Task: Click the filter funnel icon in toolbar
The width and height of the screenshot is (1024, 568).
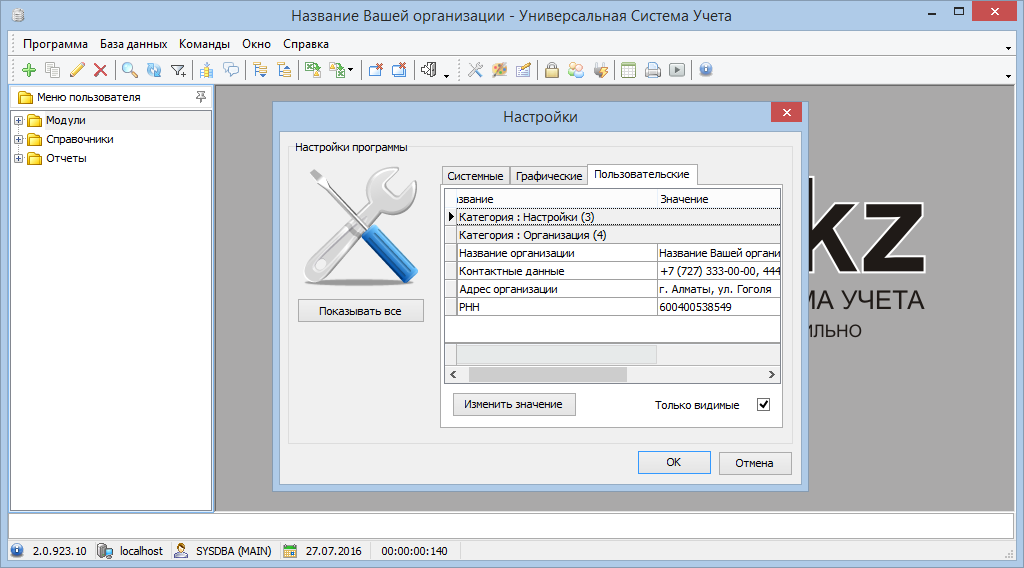Action: 178,70
